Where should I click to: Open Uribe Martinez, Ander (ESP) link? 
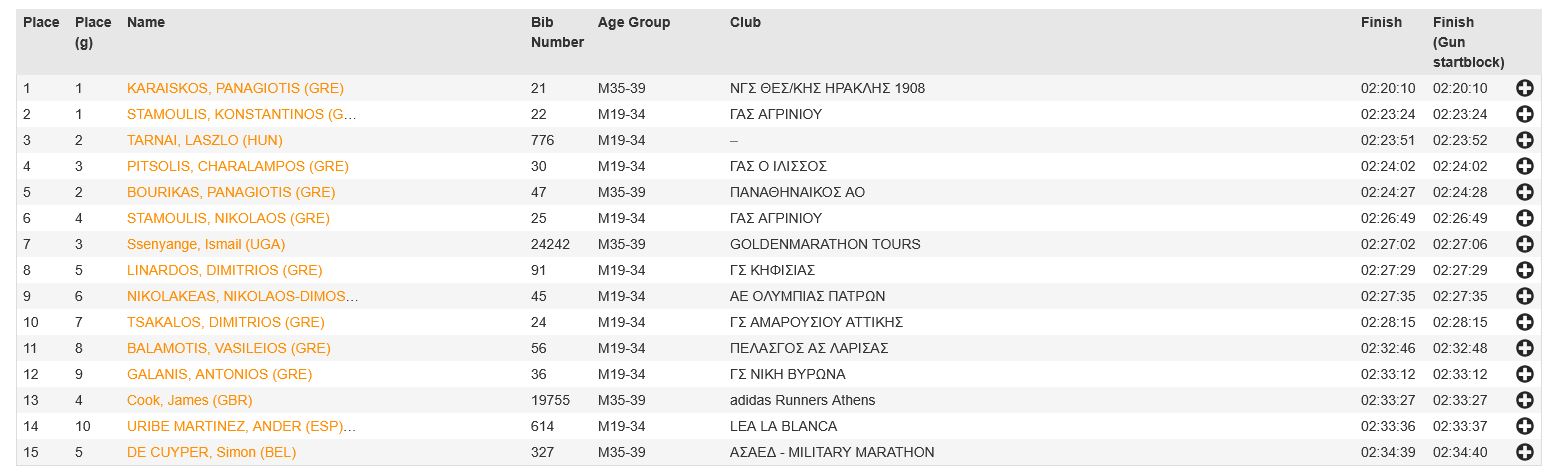point(241,426)
